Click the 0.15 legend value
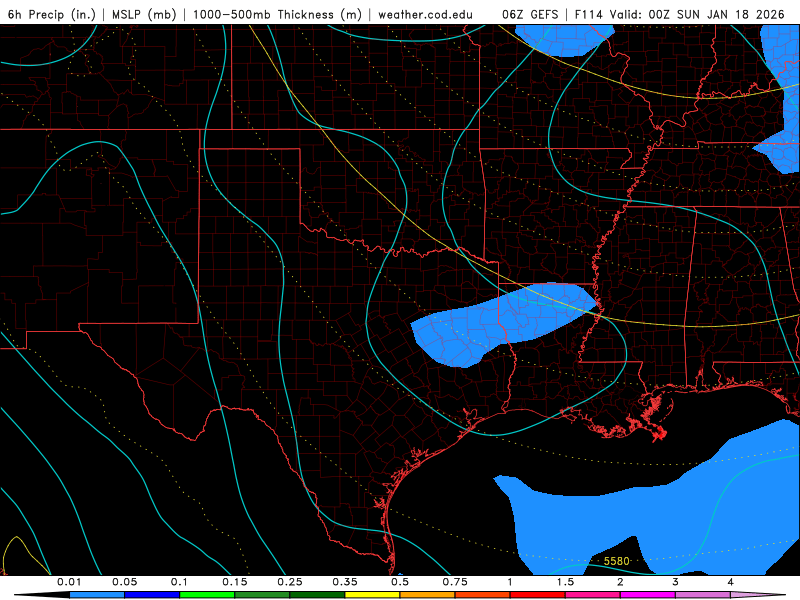Viewport: 800px width, 600px height. click(x=235, y=582)
